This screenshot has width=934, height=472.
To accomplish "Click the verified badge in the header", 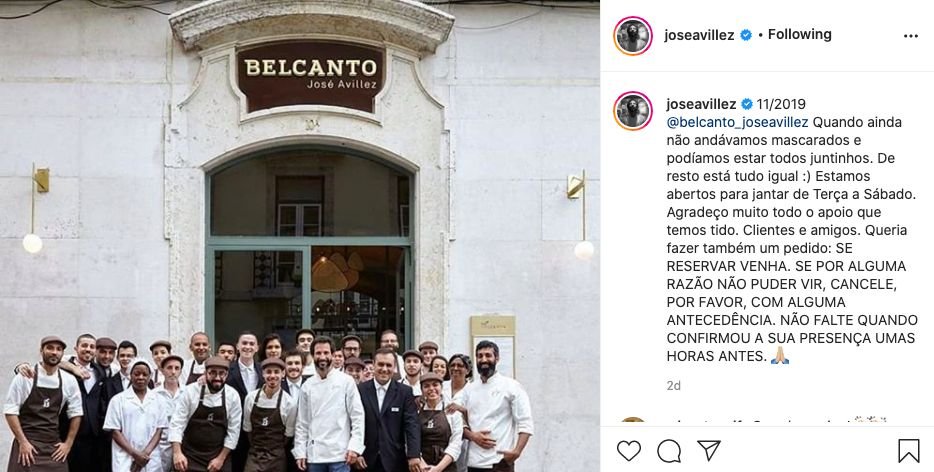I will click(x=746, y=35).
